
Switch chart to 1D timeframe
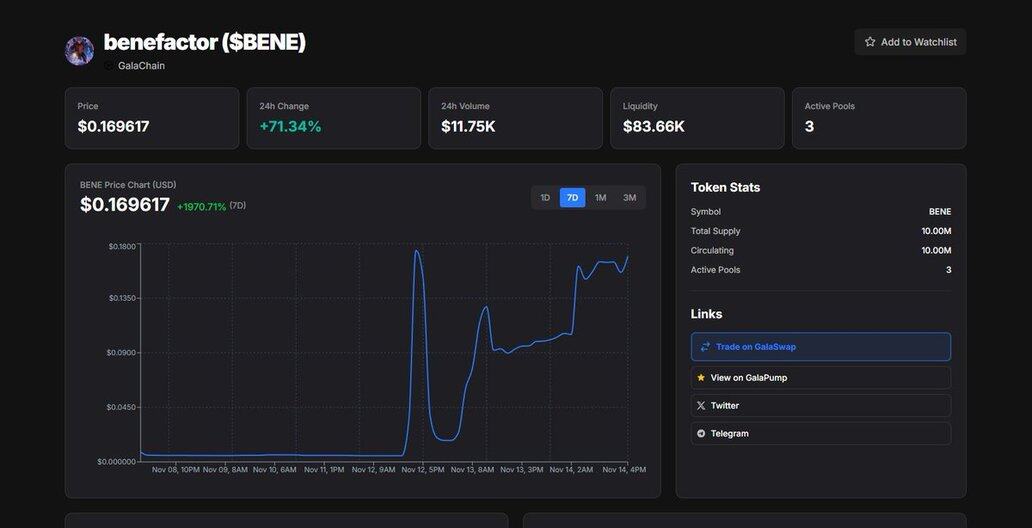point(545,198)
